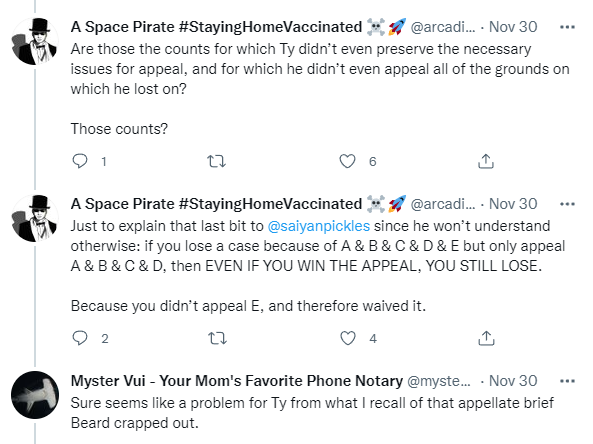Open first A Space Pirate display name

point(216,27)
